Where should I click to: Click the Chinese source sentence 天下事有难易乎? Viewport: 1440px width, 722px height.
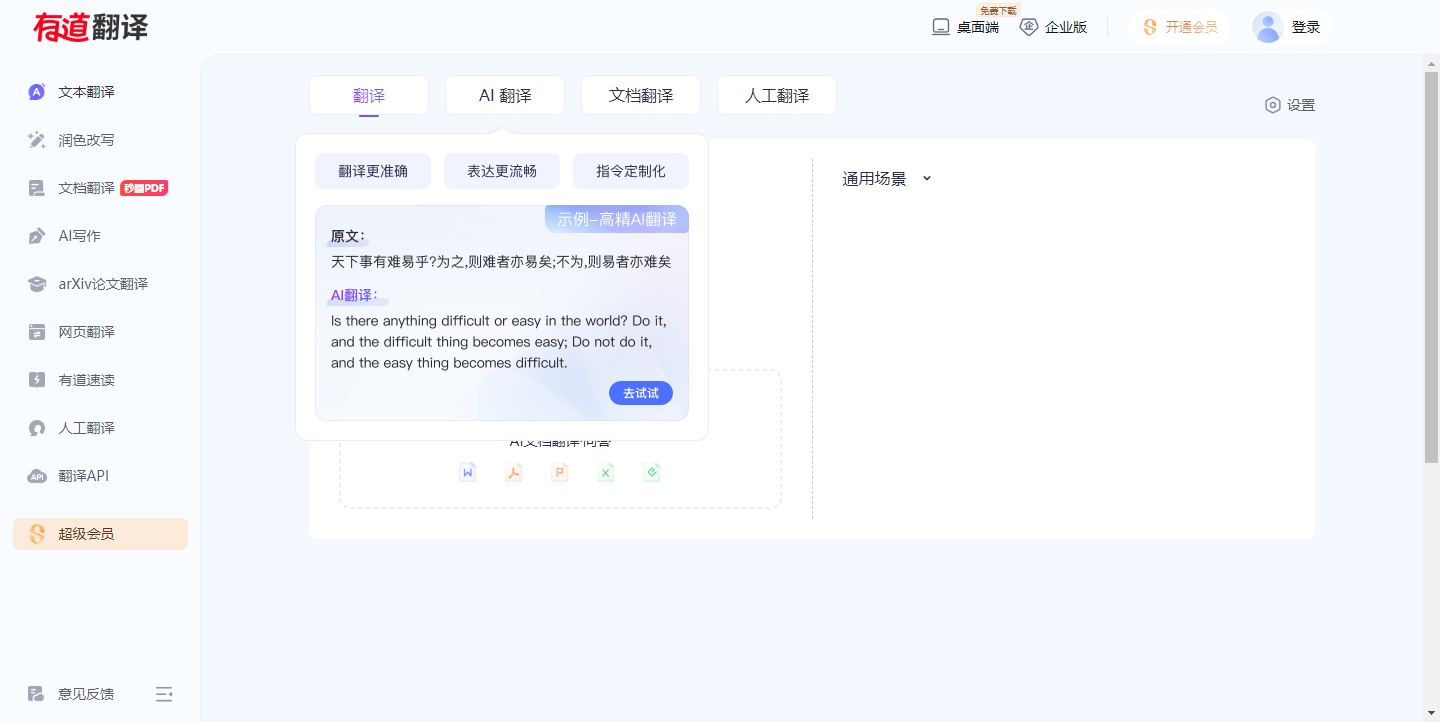[x=501, y=262]
